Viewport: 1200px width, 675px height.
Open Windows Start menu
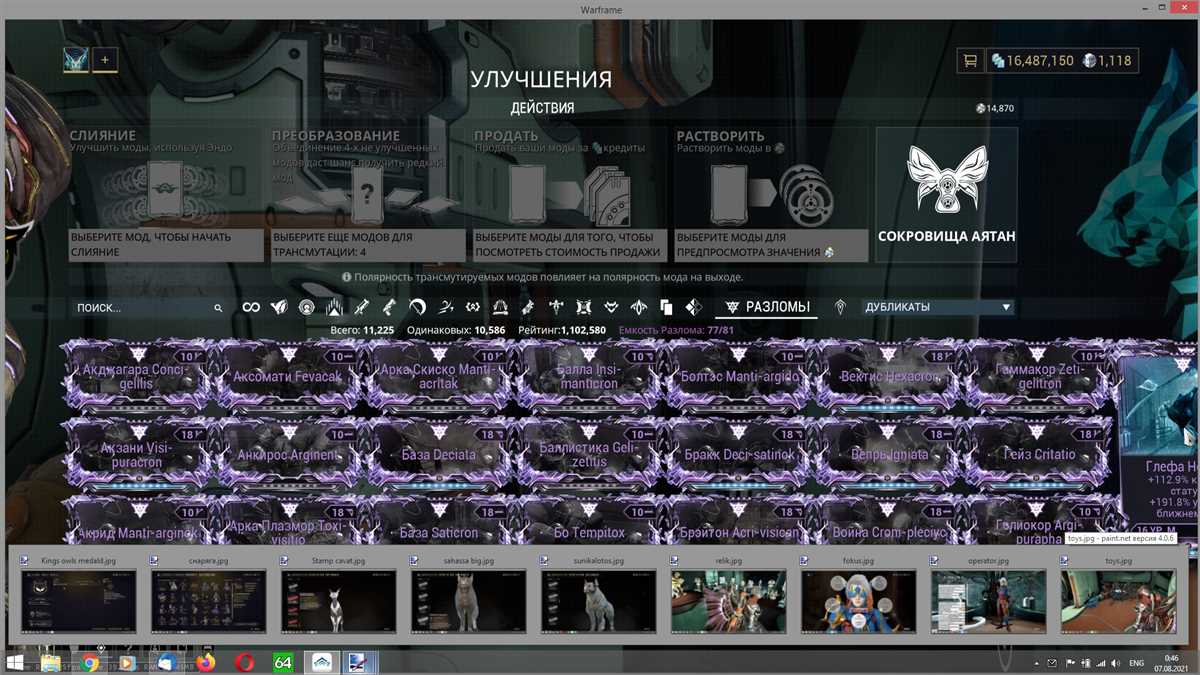point(17,662)
